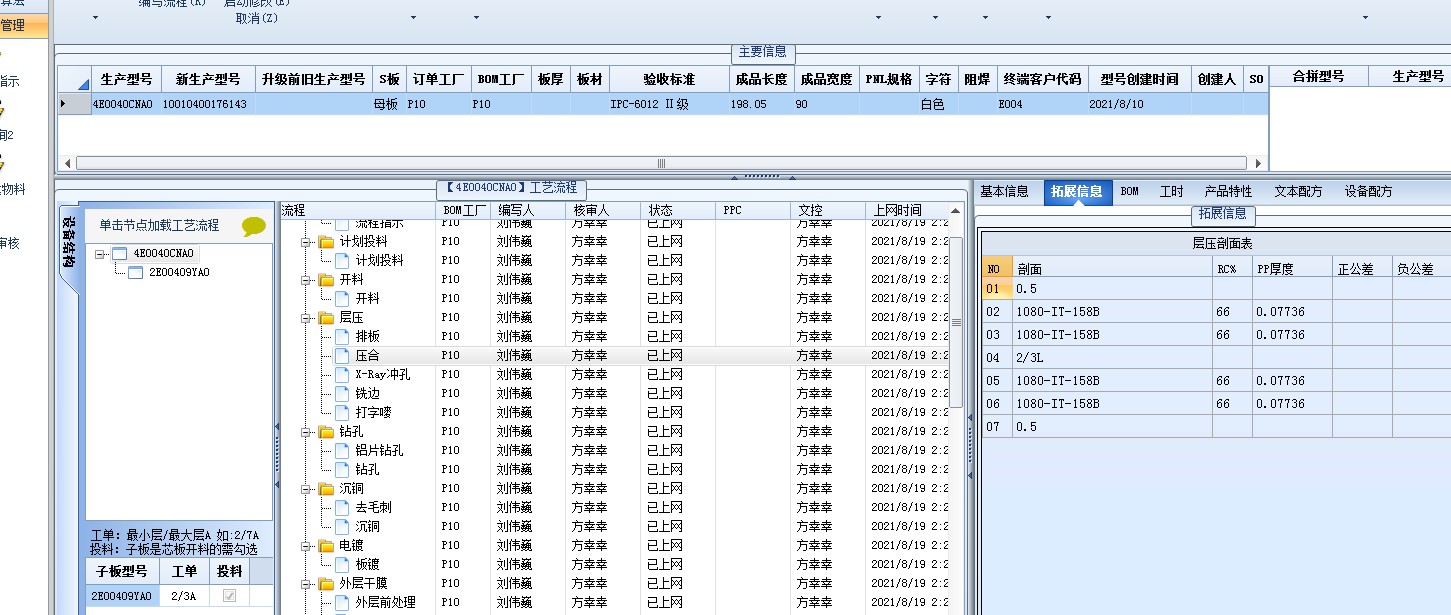Click the document icon beside 铝片钻孔
1451x615 pixels.
(342, 451)
